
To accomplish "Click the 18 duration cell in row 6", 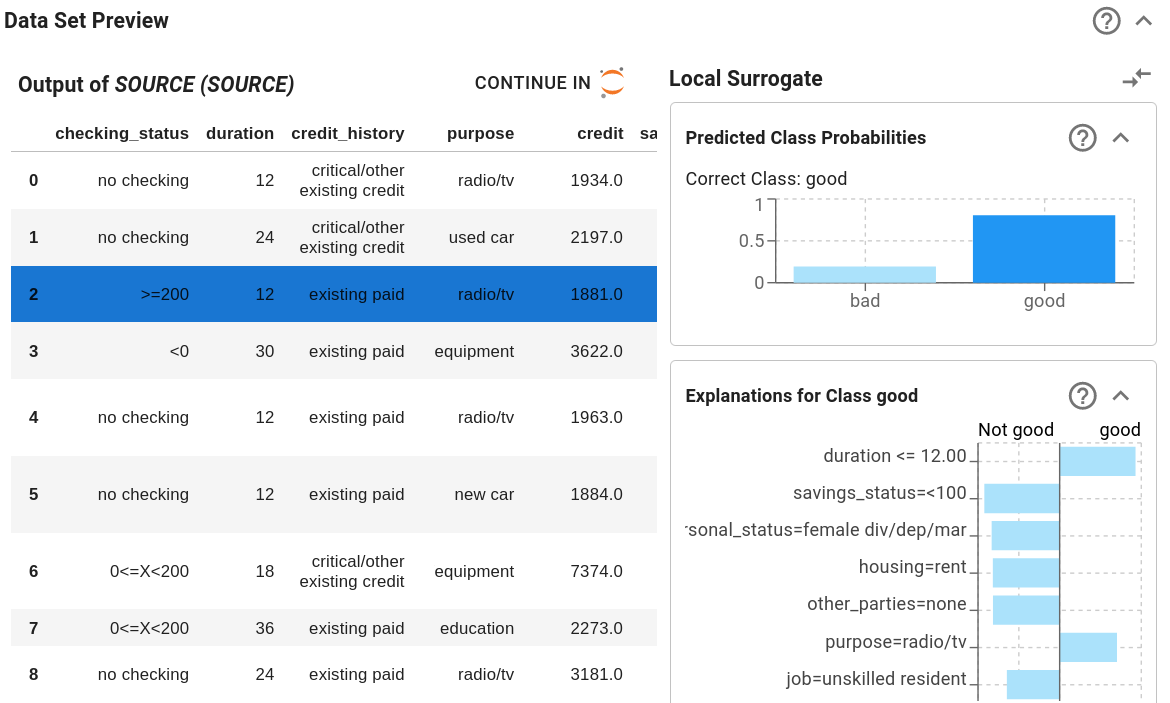I will click(x=265, y=571).
